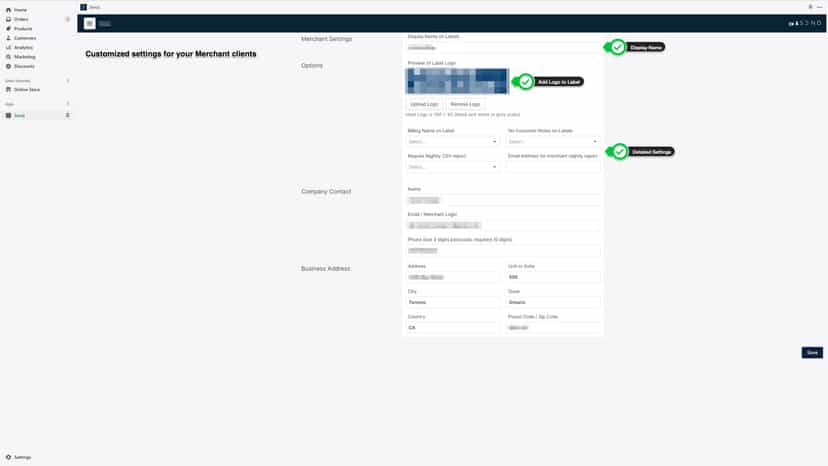Click the Phone number field
This screenshot has height=466, width=828.
click(x=503, y=251)
